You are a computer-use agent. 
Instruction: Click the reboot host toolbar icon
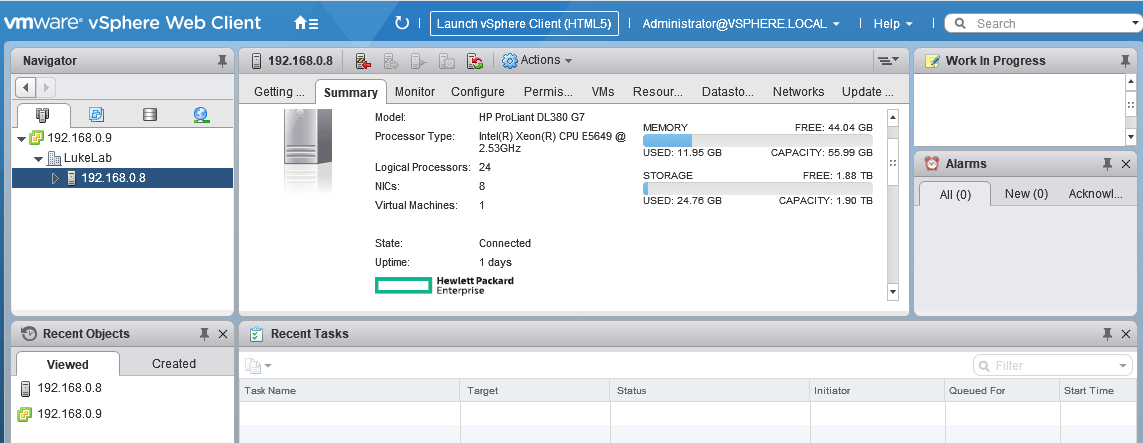point(475,61)
